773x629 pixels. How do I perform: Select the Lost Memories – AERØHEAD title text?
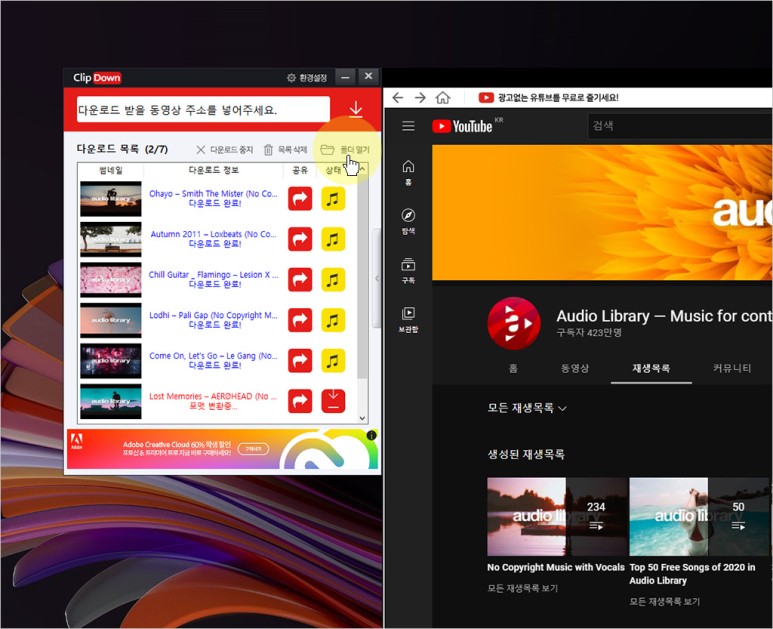tap(213, 396)
